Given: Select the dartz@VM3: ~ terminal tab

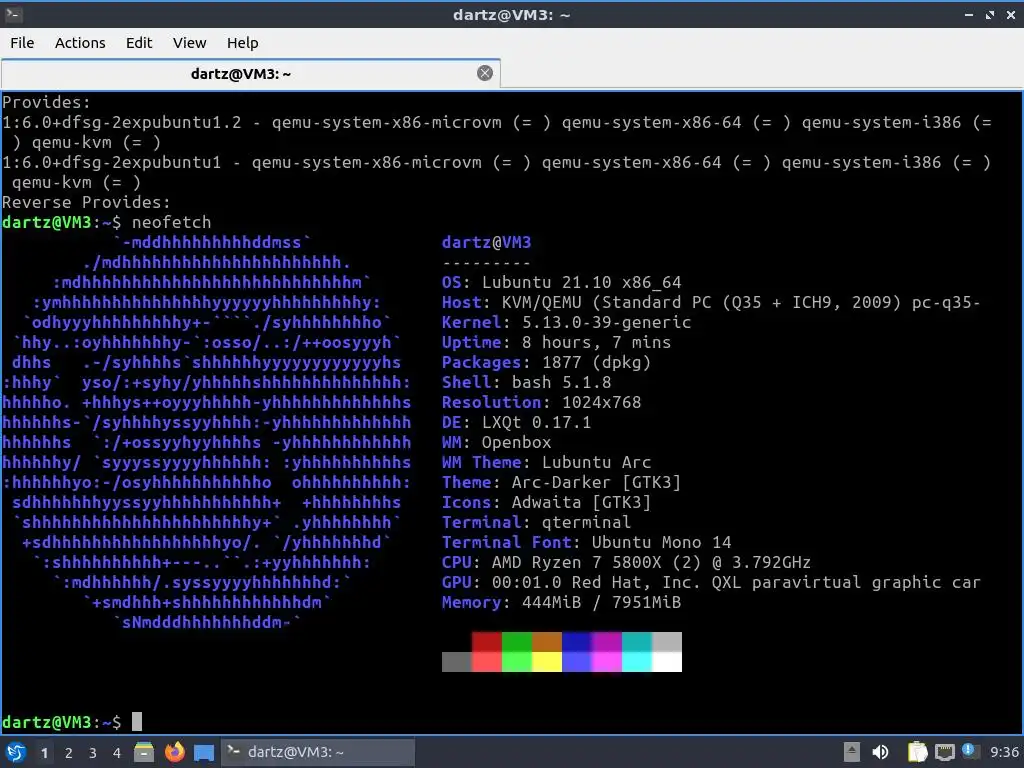Looking at the screenshot, I should pyautogui.click(x=251, y=74).
